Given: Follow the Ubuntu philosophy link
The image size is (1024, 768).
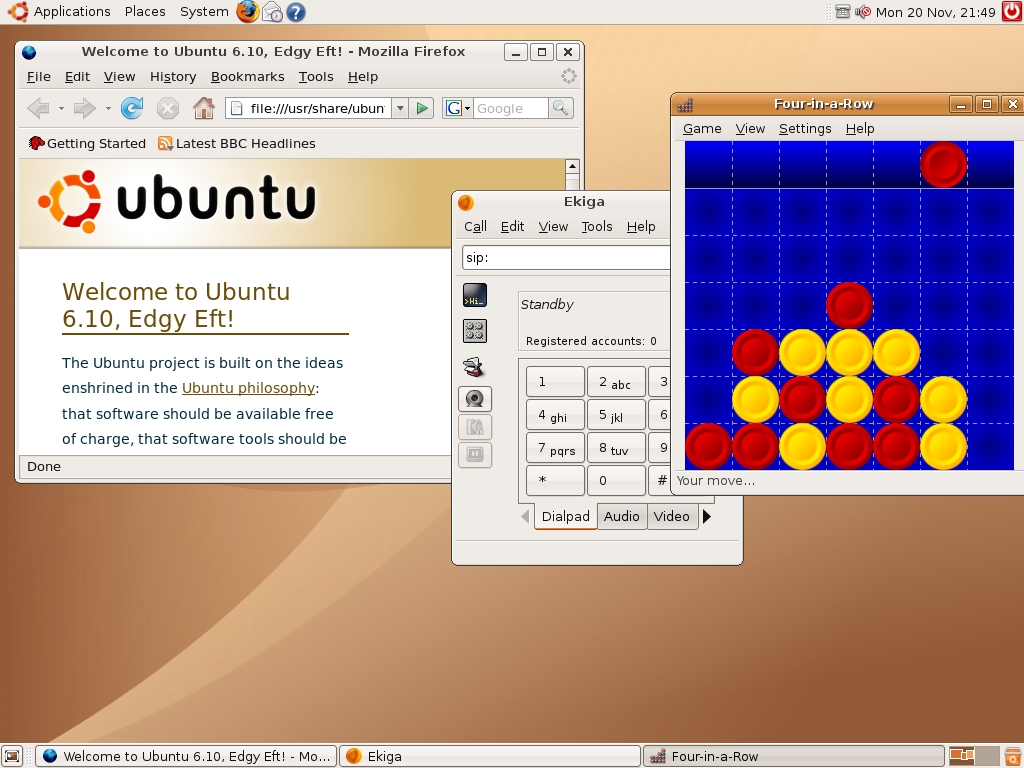Looking at the screenshot, I should pyautogui.click(x=248, y=388).
